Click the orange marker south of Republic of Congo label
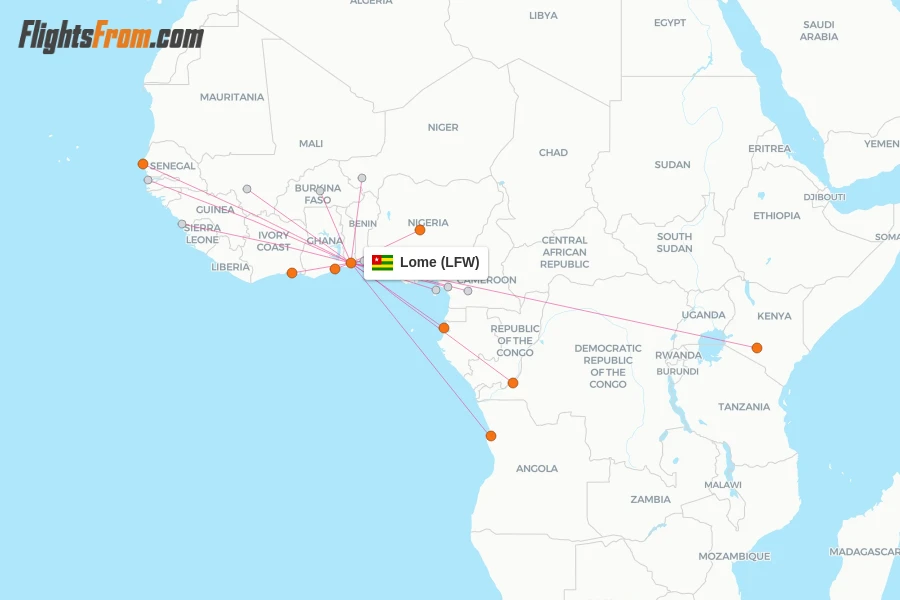 tap(513, 383)
